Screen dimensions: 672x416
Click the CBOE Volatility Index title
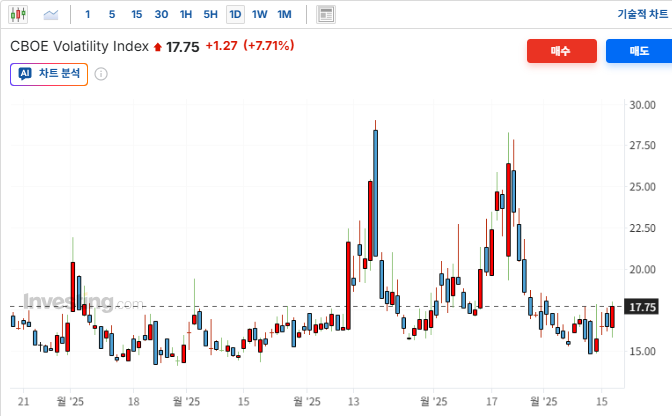[79, 46]
